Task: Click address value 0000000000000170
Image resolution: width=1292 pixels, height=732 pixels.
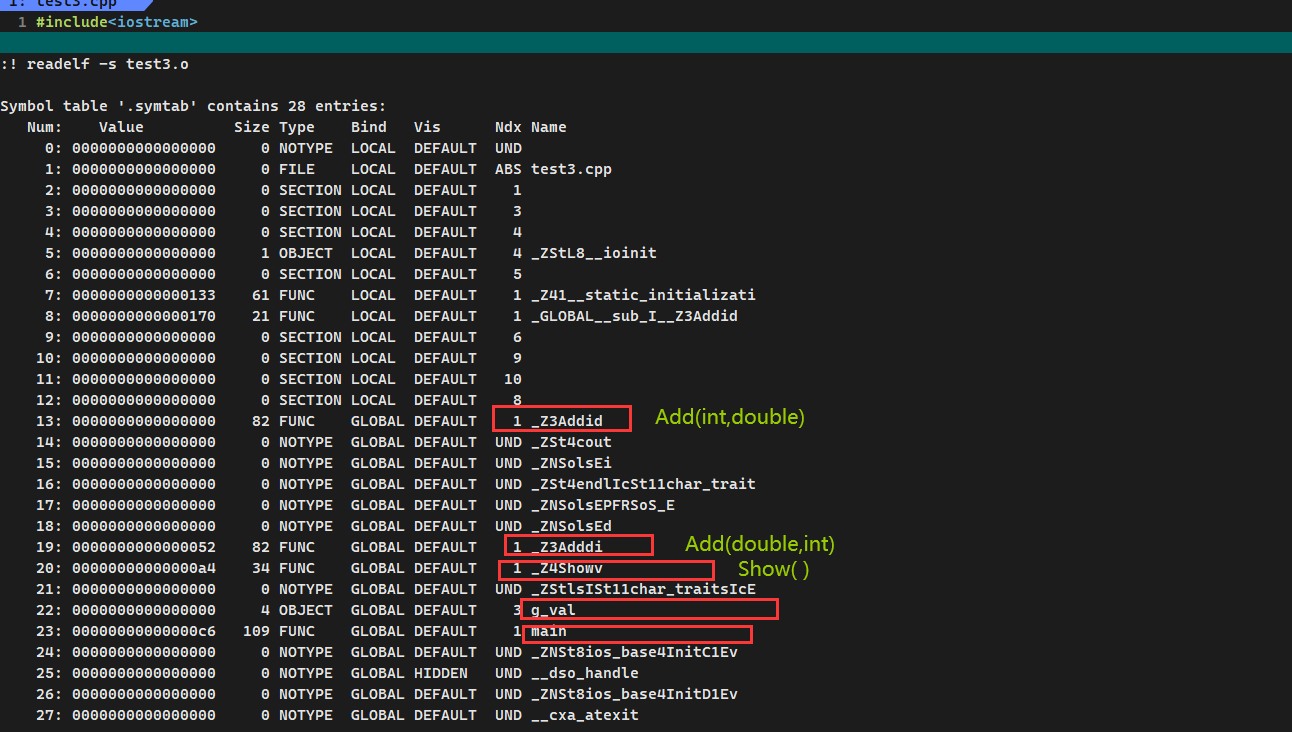Action: click(x=144, y=316)
